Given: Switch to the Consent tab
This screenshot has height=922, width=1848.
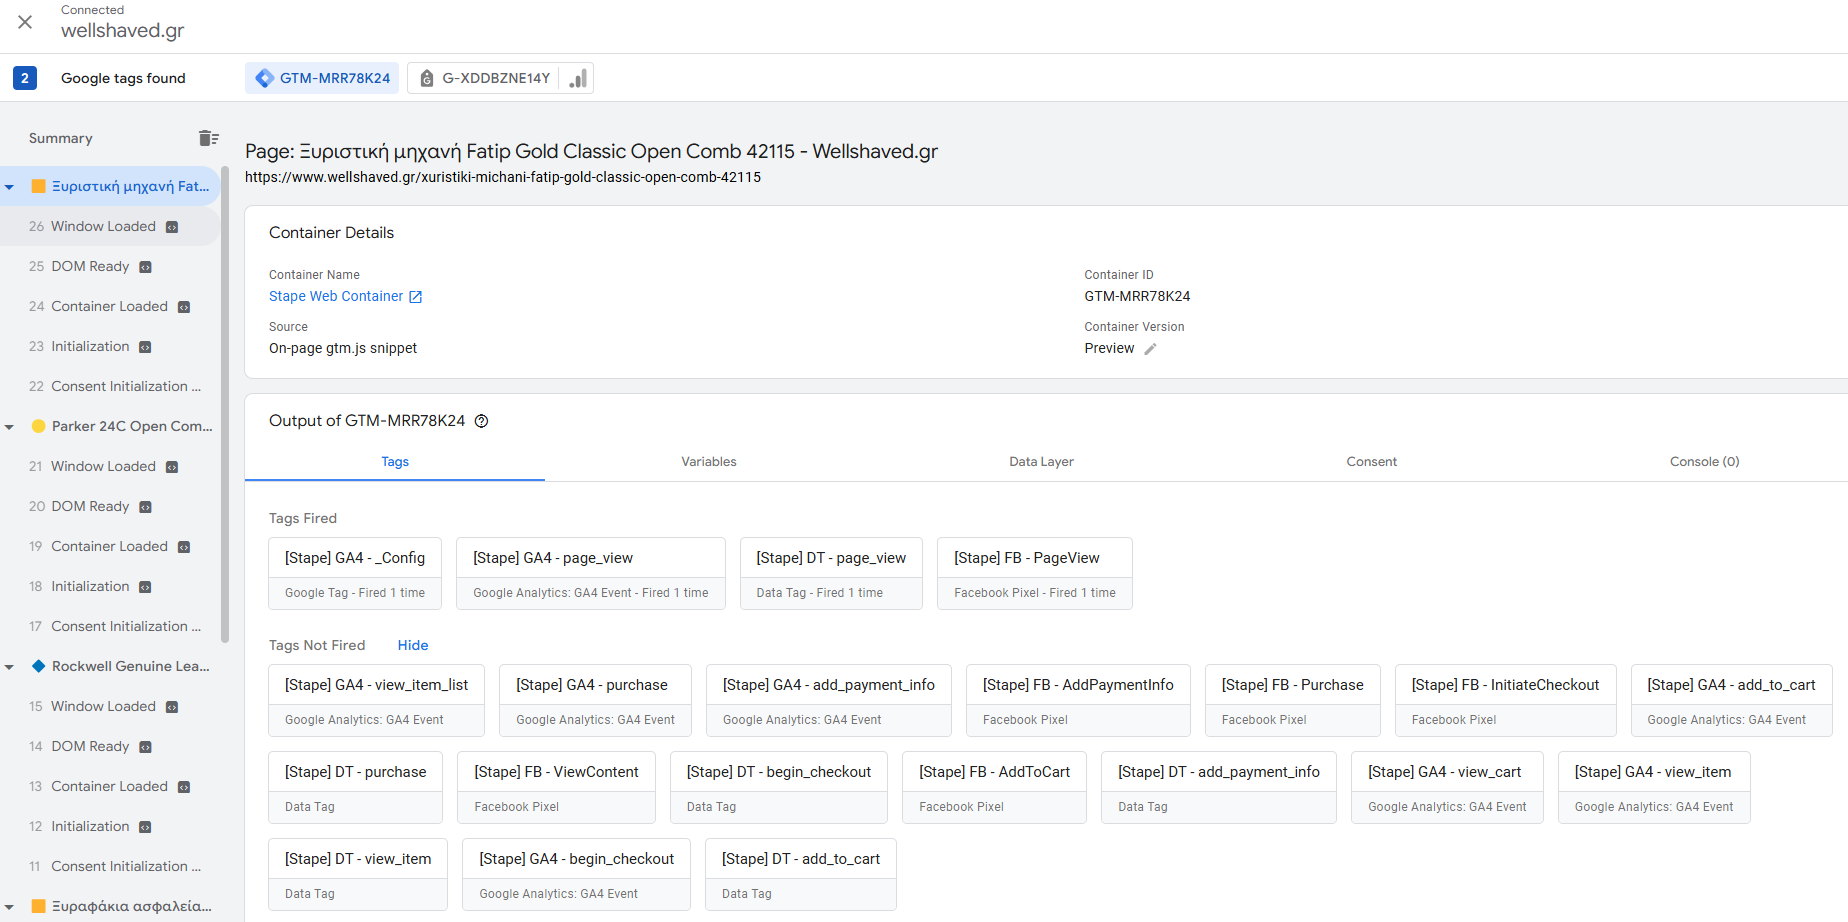Looking at the screenshot, I should pos(1371,461).
